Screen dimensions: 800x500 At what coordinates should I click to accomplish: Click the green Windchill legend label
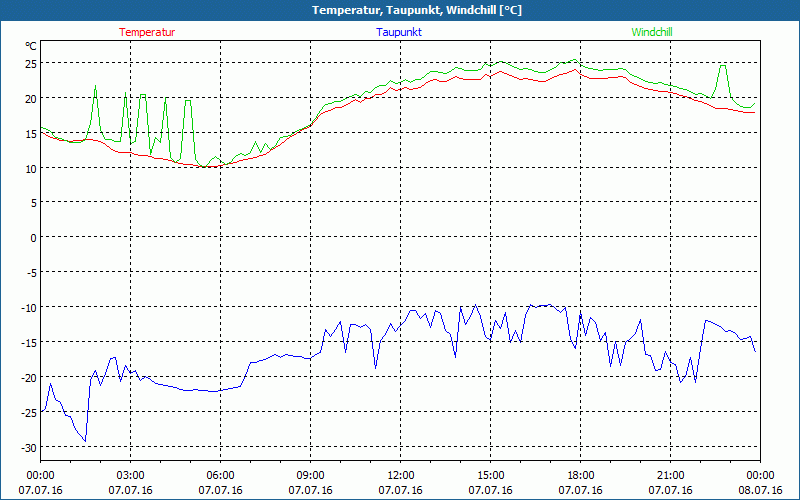point(652,32)
